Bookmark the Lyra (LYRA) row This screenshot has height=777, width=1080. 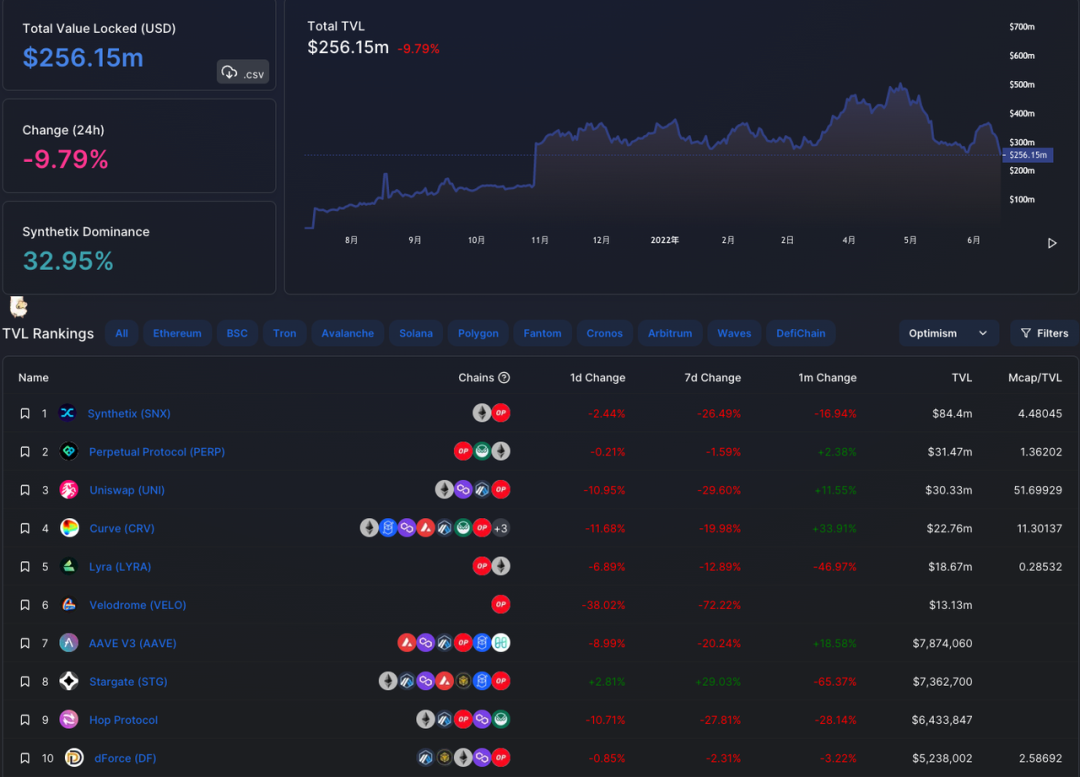[25, 567]
